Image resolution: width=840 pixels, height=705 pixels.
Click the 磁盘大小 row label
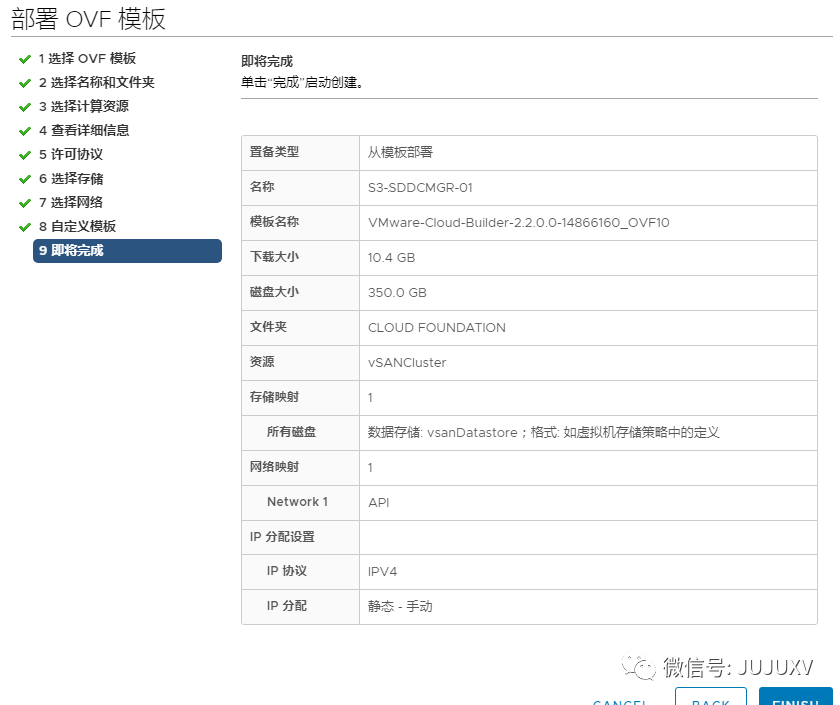click(x=274, y=292)
